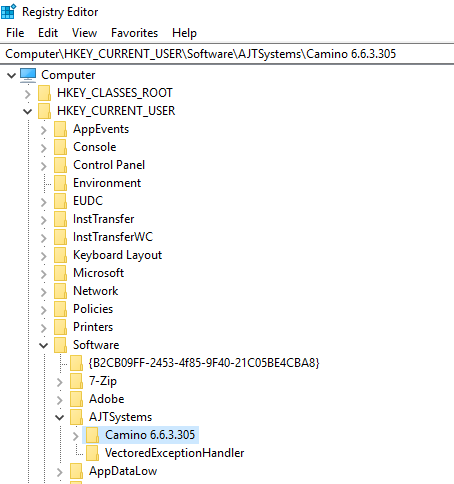Collapse HKEY_CURRENT_USER chevron
454x484 pixels.
(x=27, y=111)
